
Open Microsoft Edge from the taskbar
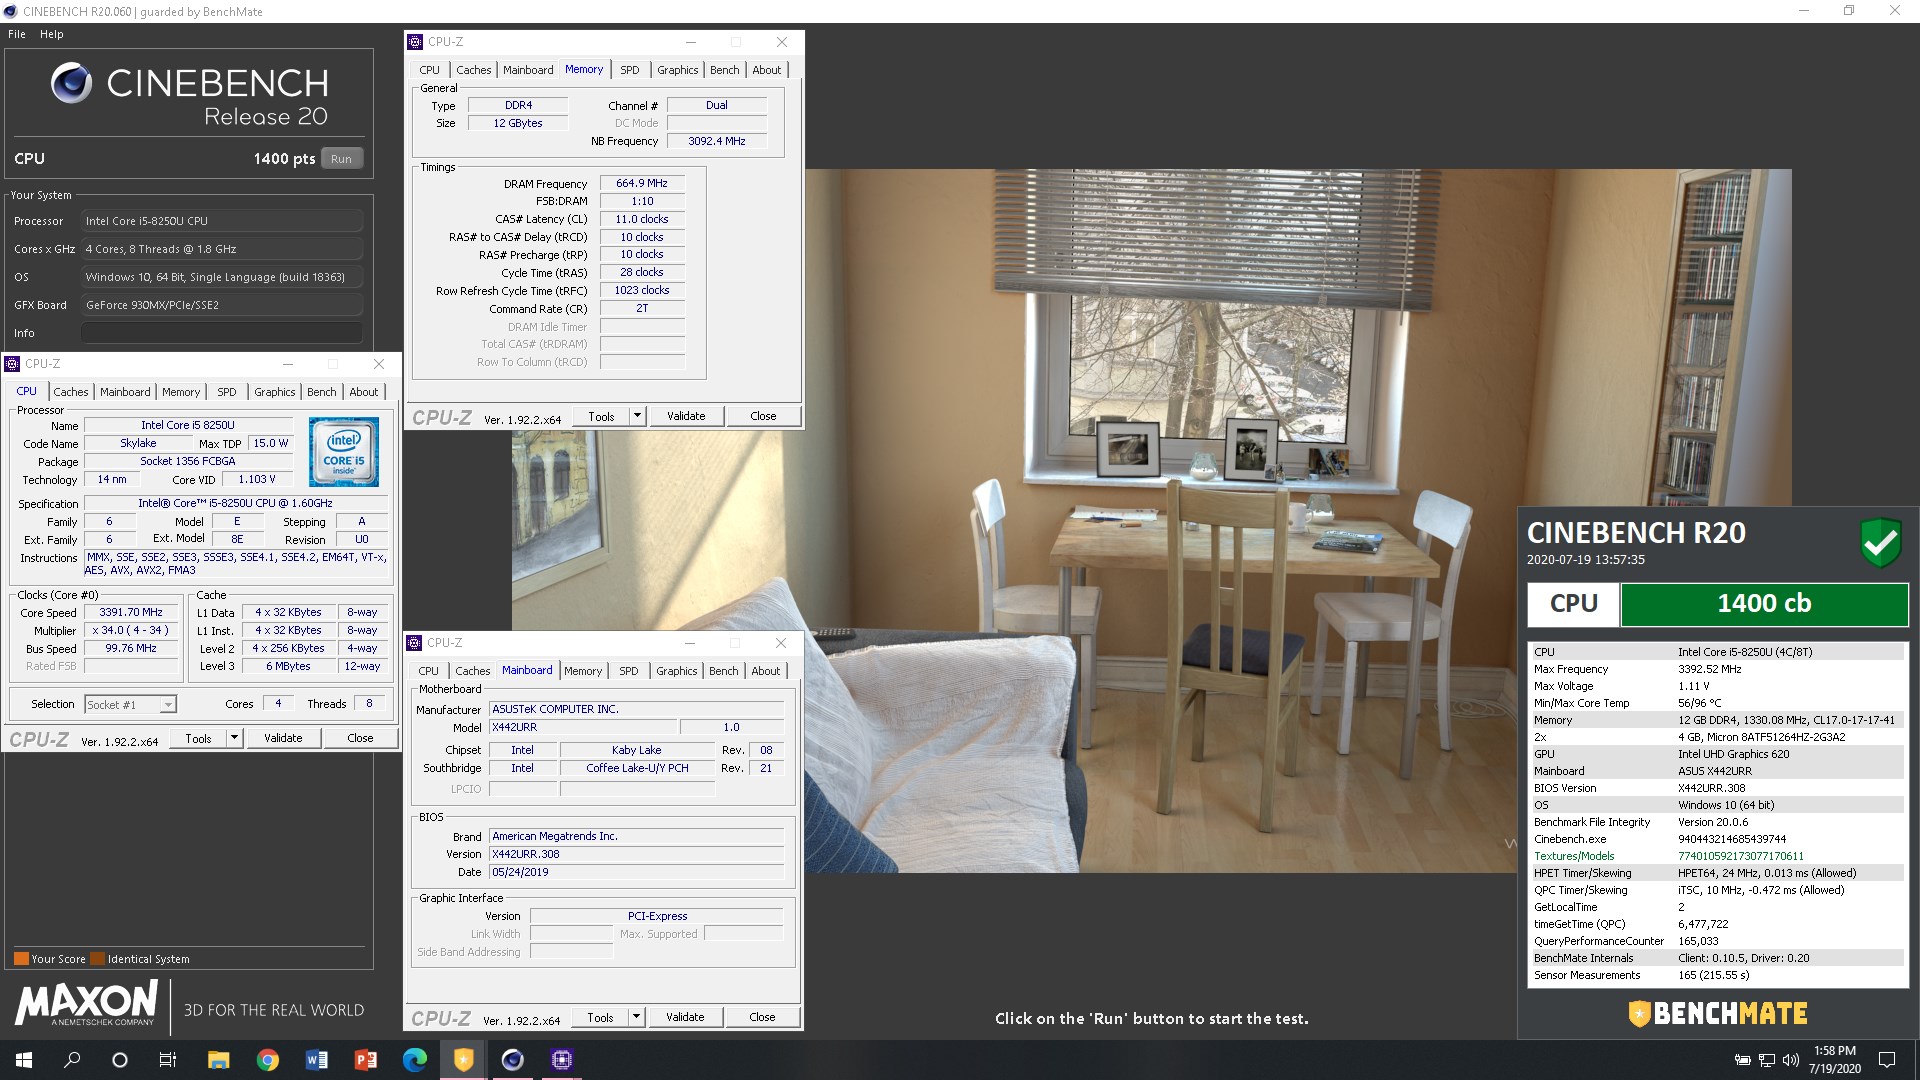point(414,1060)
